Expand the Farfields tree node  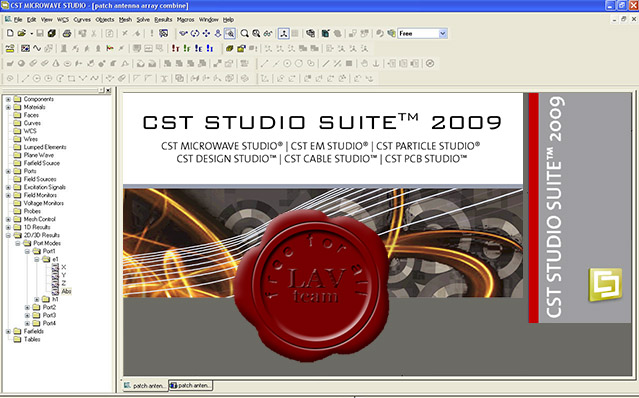pyautogui.click(x=8, y=331)
